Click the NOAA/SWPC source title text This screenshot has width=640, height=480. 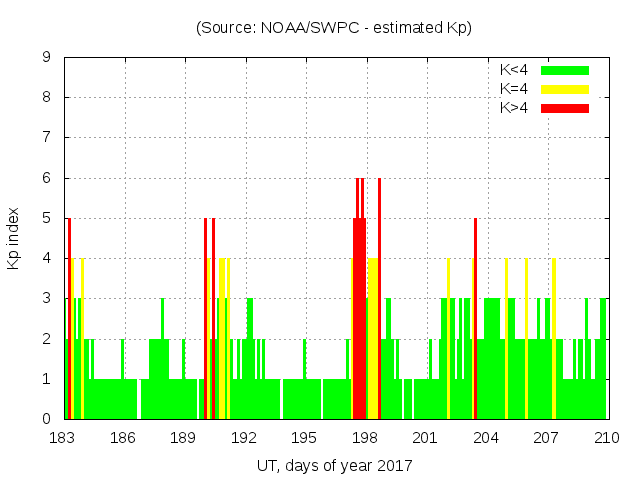tap(334, 28)
